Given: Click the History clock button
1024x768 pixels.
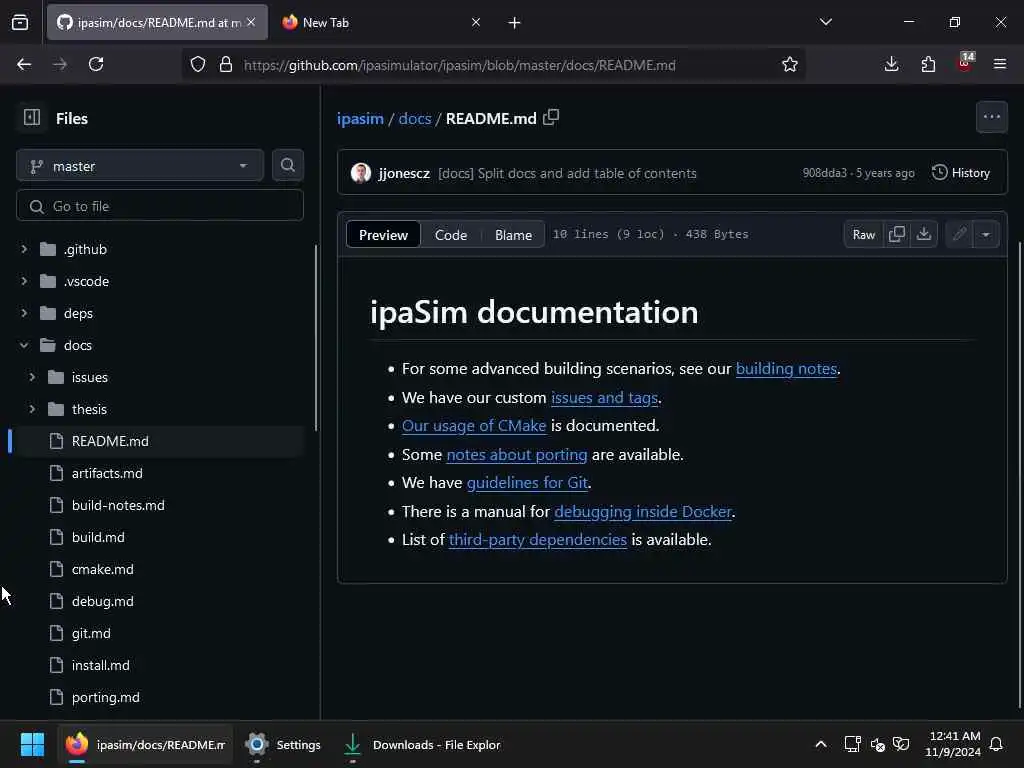Looking at the screenshot, I should [x=960, y=173].
